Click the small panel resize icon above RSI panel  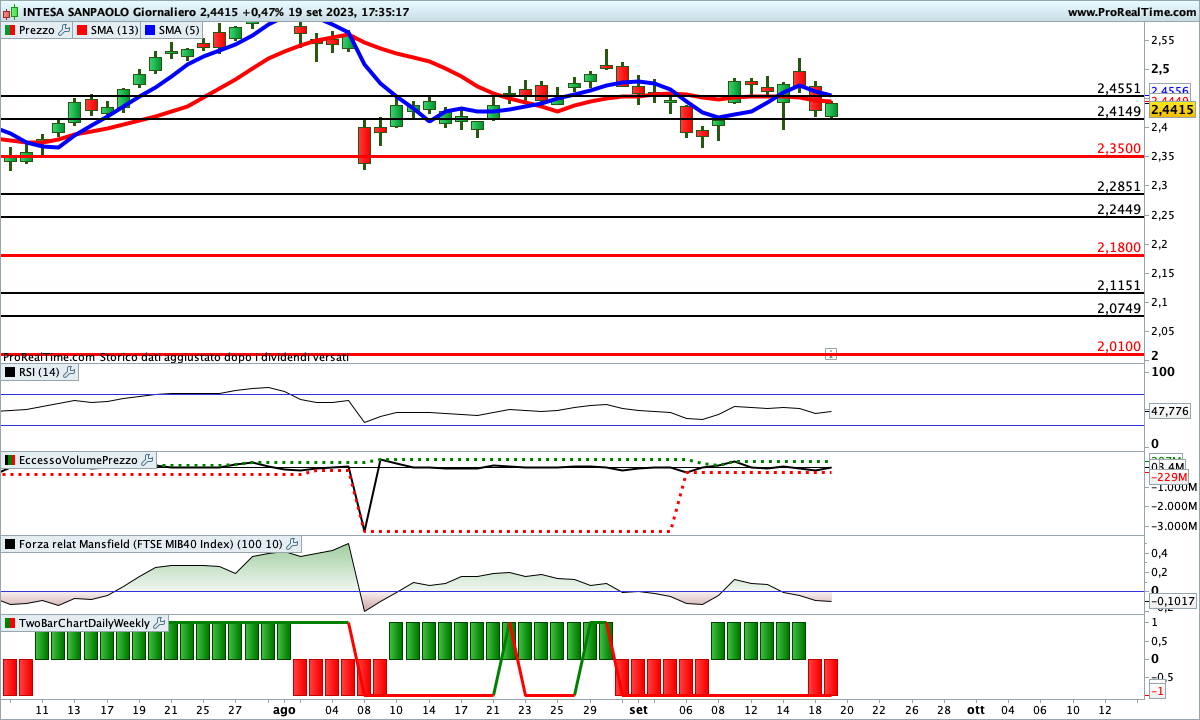pyautogui.click(x=830, y=353)
